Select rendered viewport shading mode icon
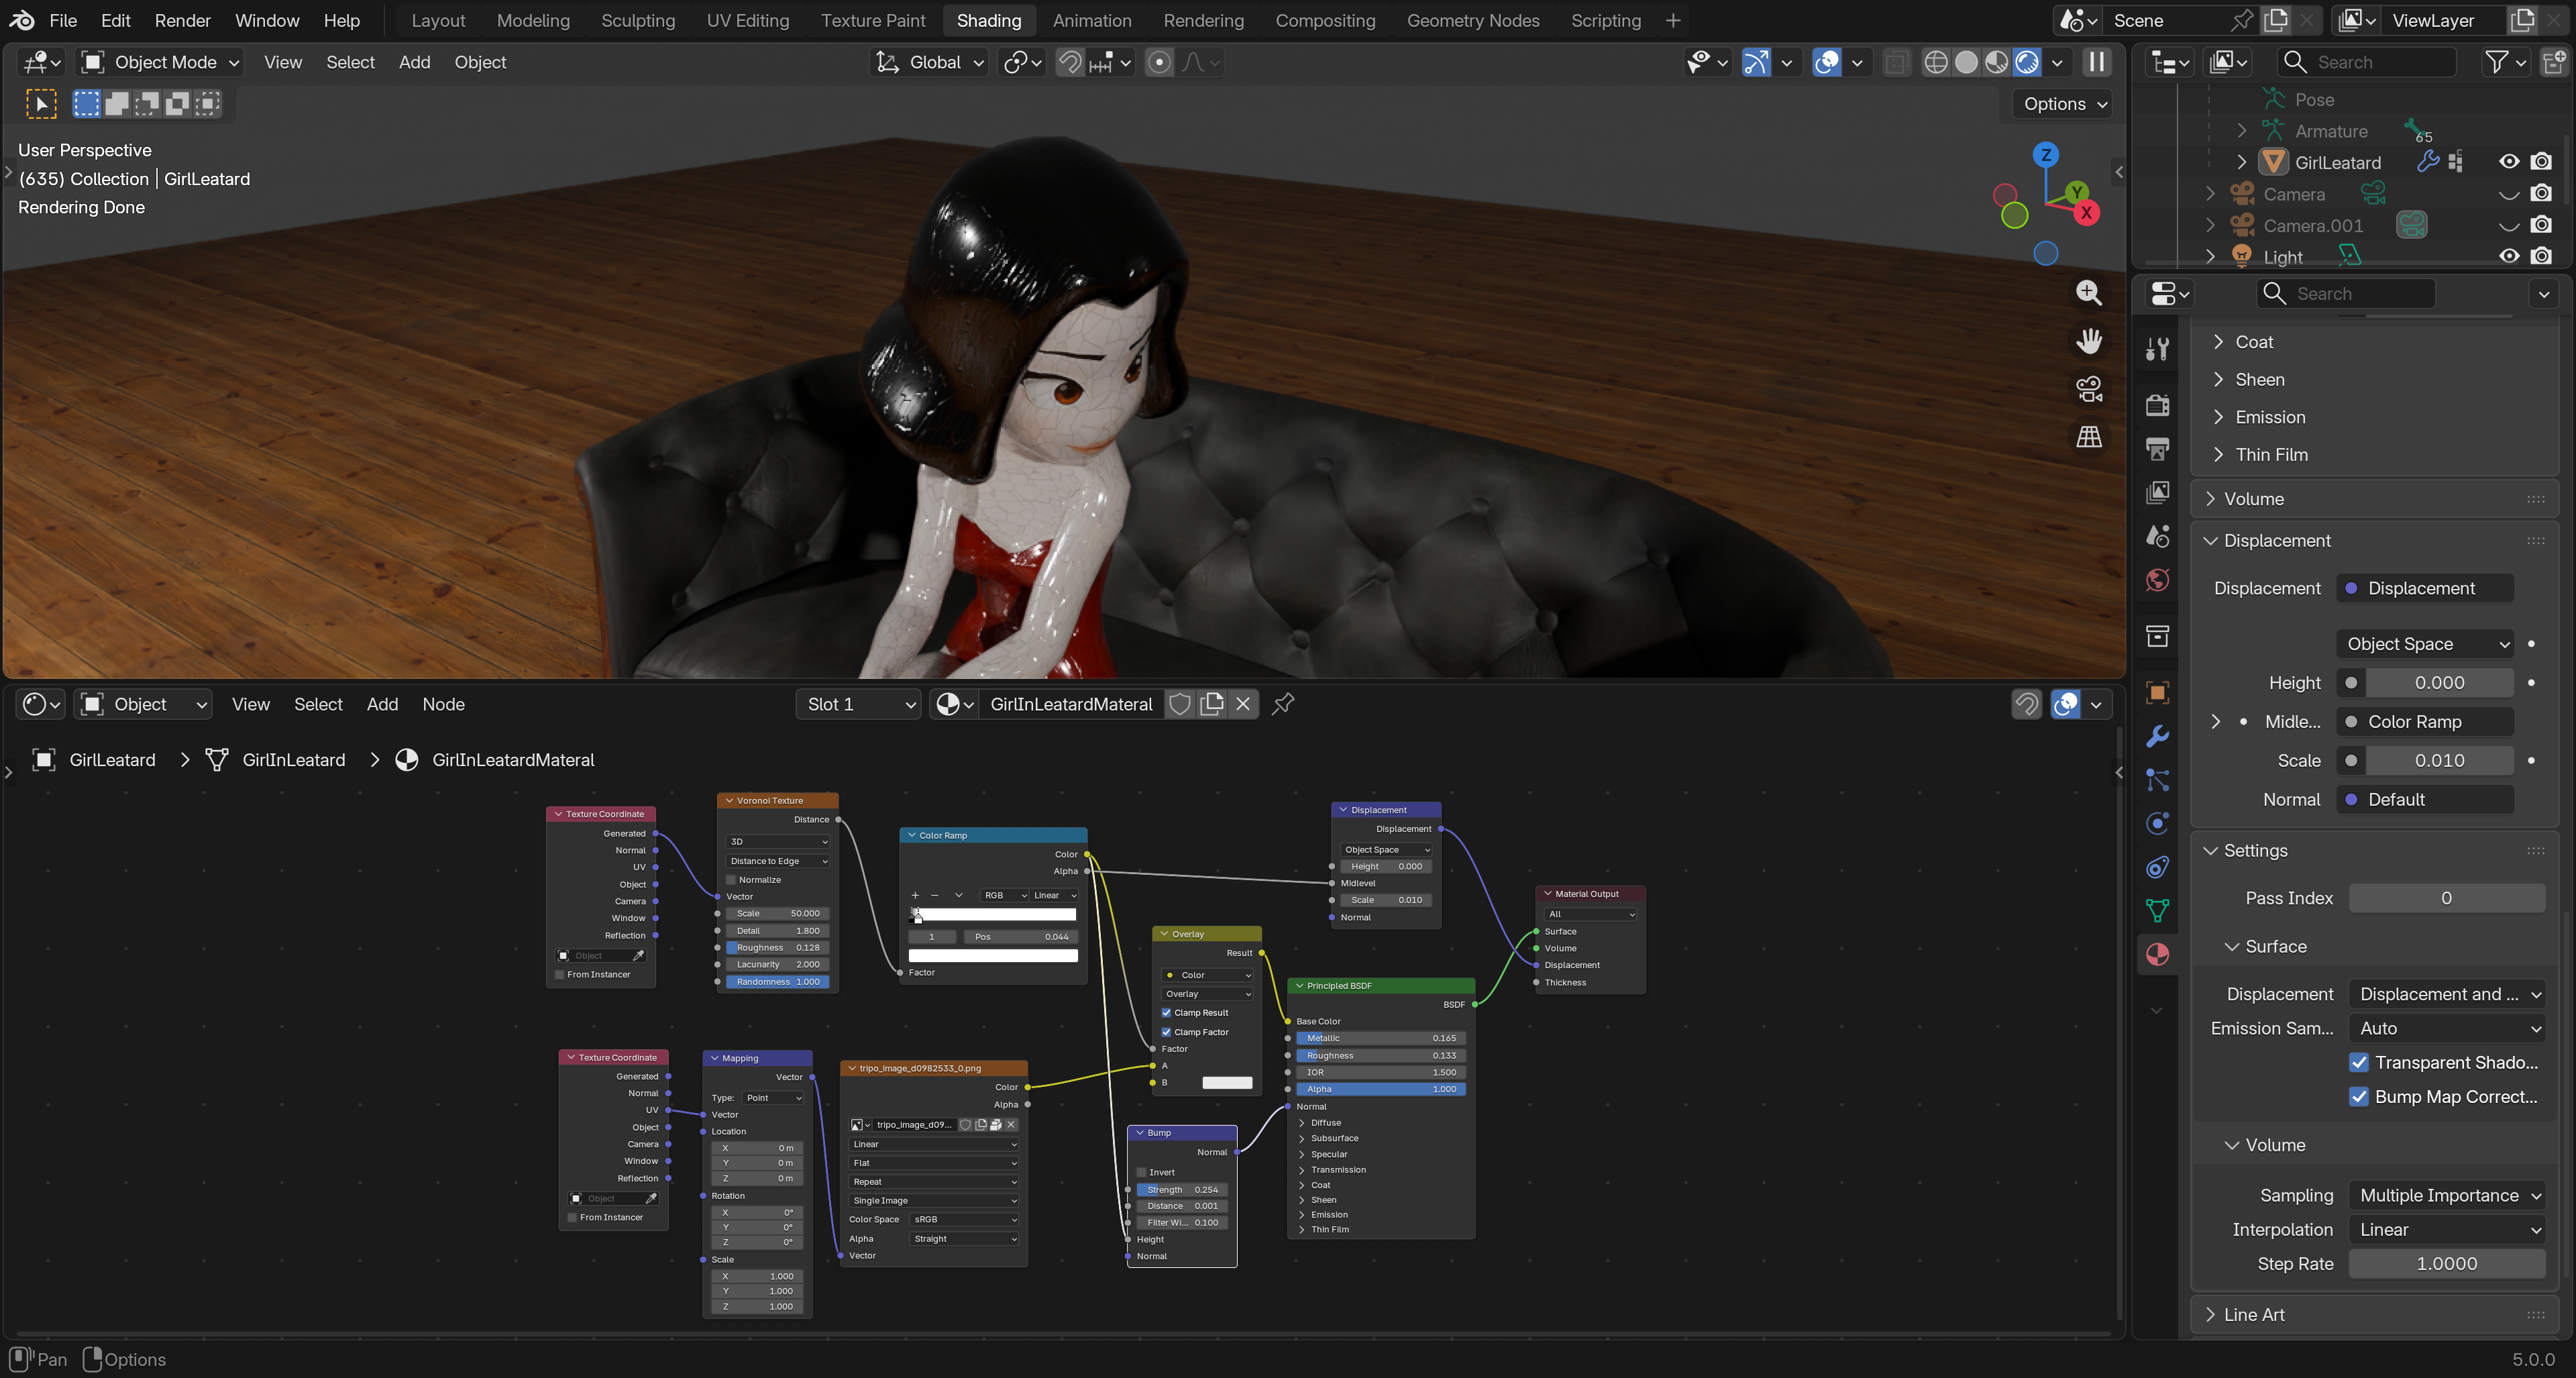 pyautogui.click(x=2026, y=62)
